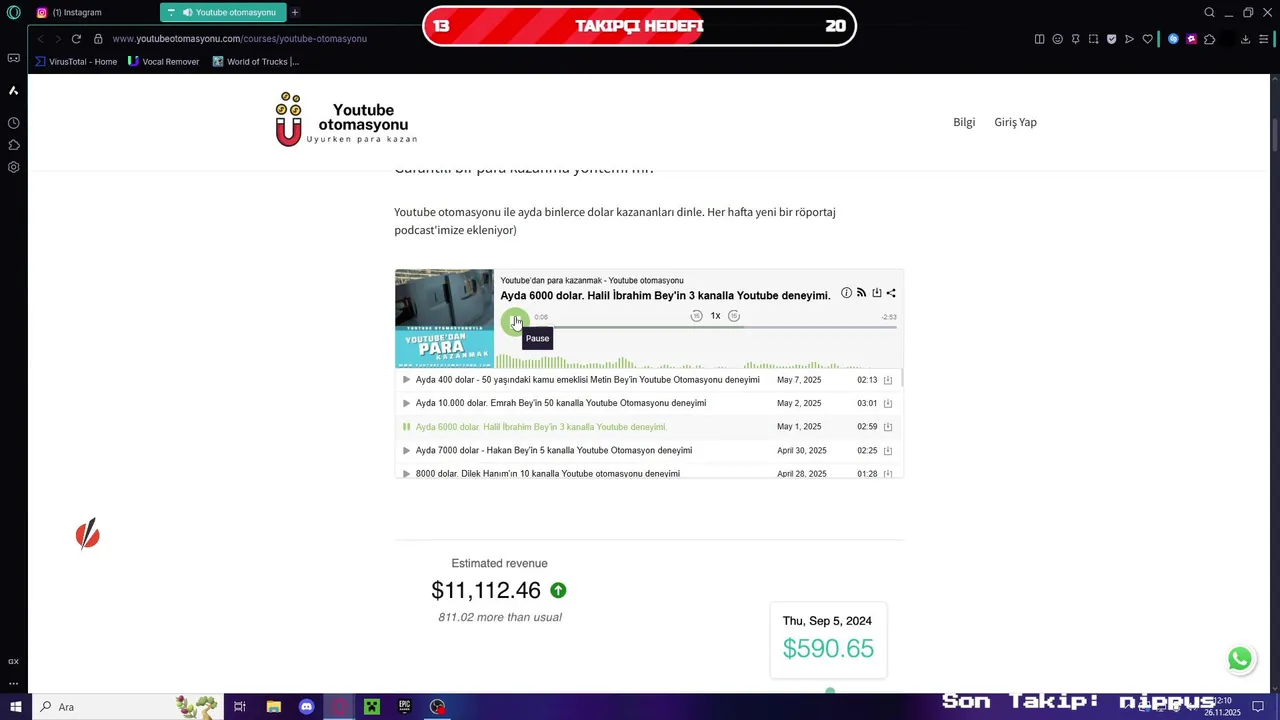Viewport: 1280px width, 720px height.
Task: Click the page vertical scrollbar
Action: [1275, 135]
